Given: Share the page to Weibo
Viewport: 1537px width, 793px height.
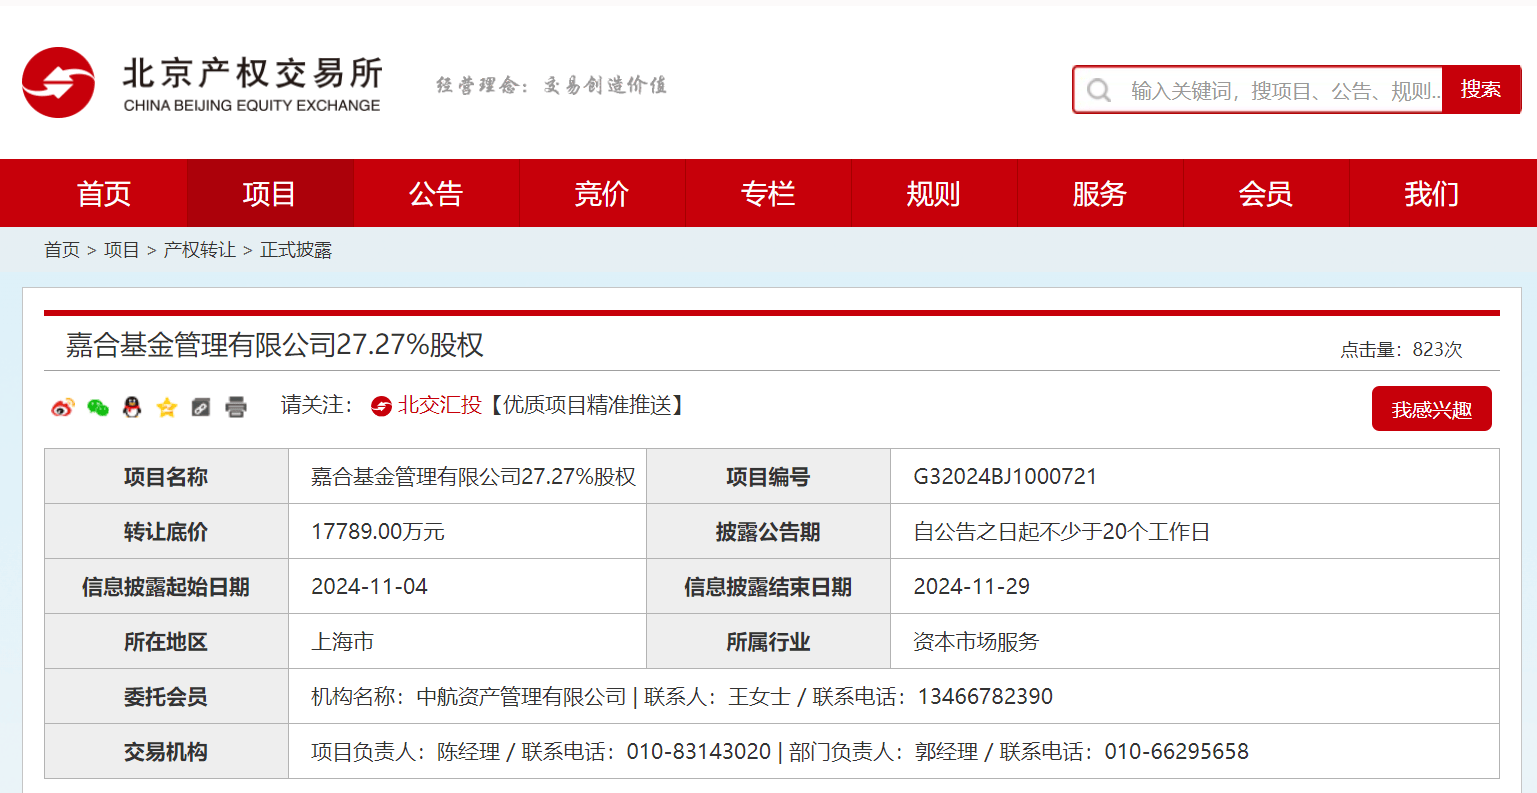Looking at the screenshot, I should coord(62,408).
